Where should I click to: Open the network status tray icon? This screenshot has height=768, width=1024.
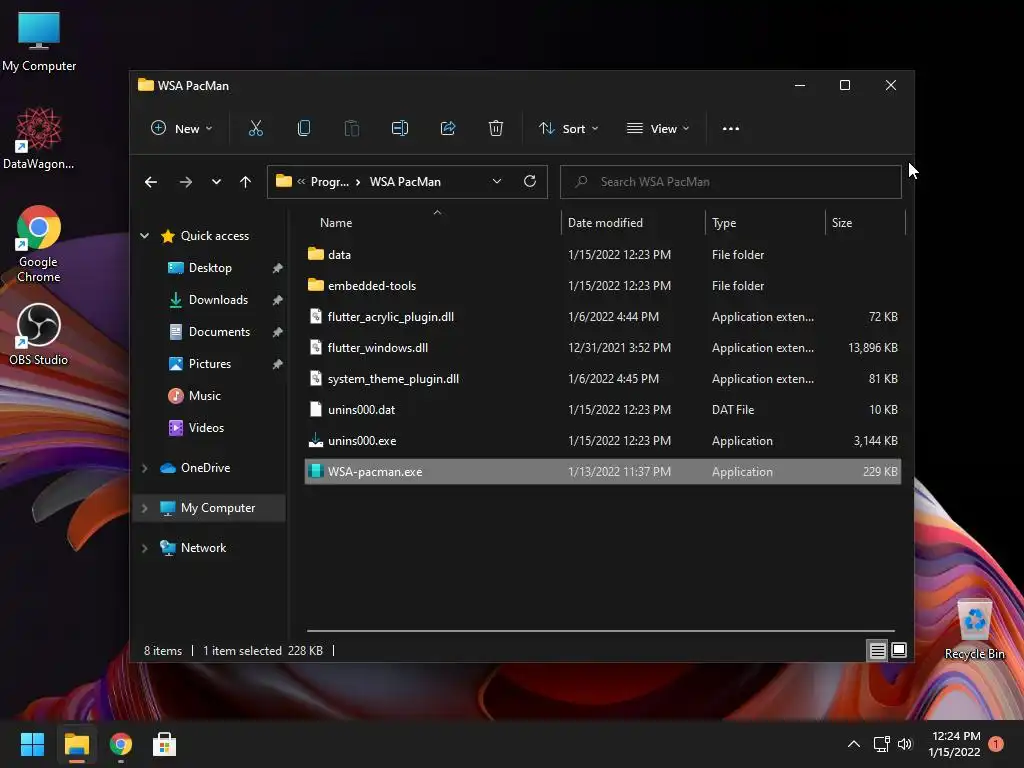coord(882,744)
